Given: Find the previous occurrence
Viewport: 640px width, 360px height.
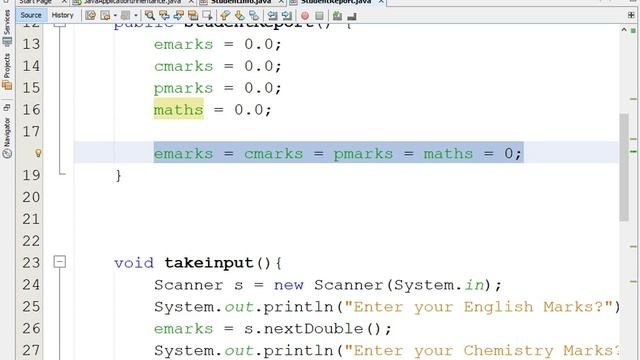Looking at the screenshot, I should tap(164, 16).
